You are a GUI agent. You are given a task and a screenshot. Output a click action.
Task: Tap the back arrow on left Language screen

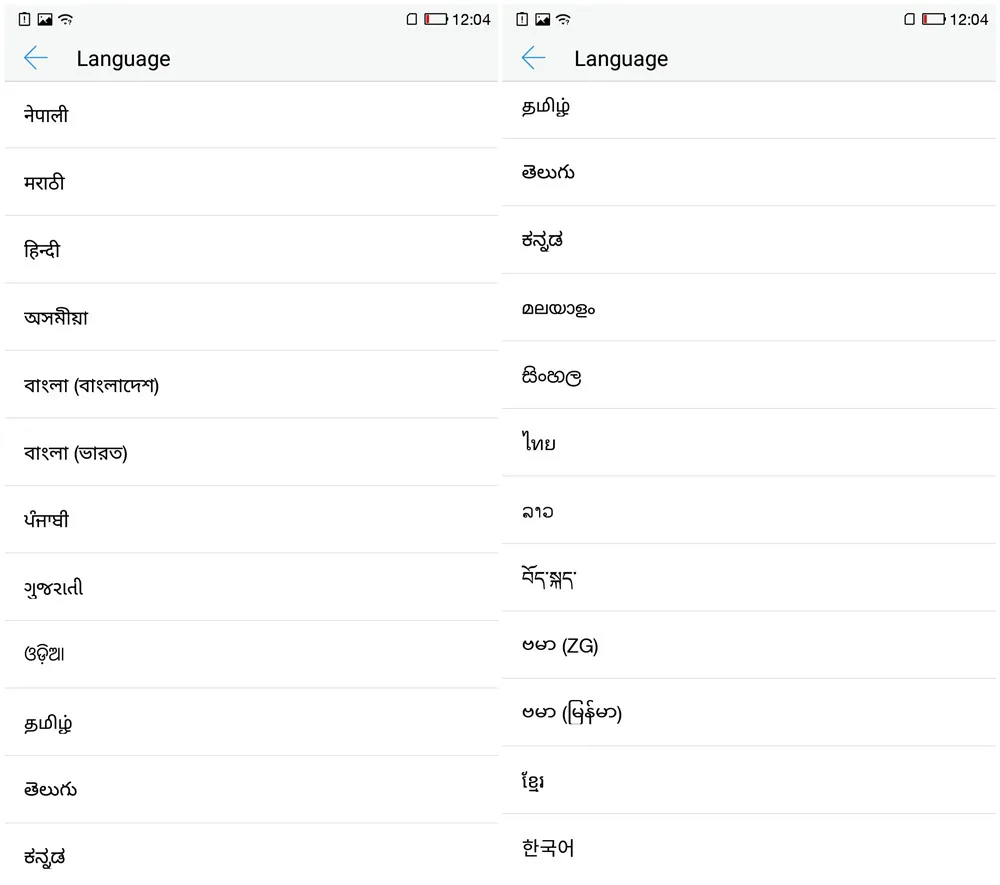(x=36, y=58)
